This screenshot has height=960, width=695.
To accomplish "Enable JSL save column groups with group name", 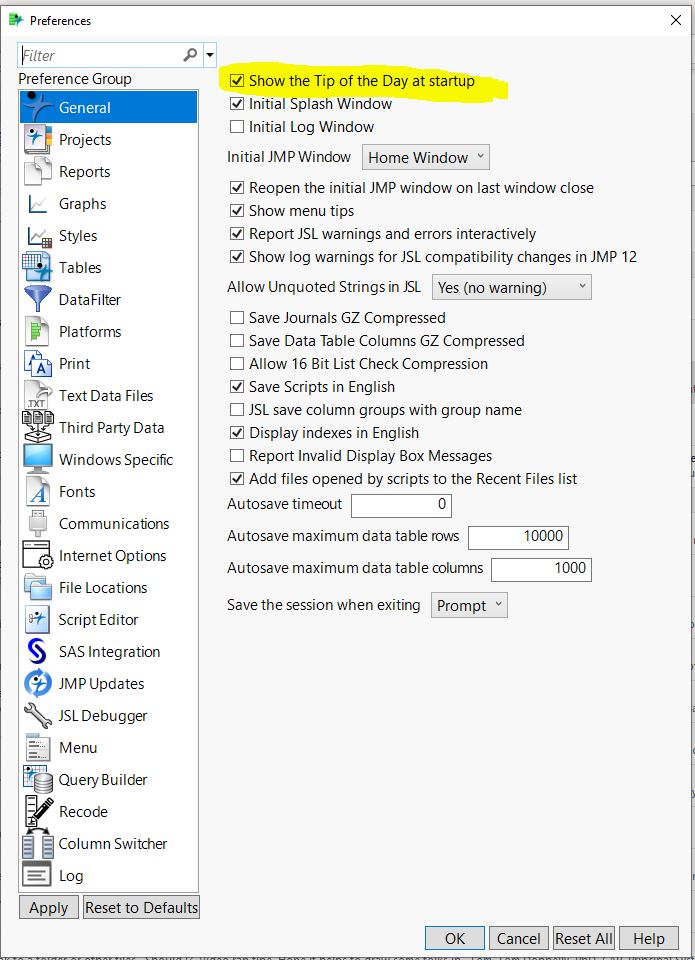I will 236,410.
